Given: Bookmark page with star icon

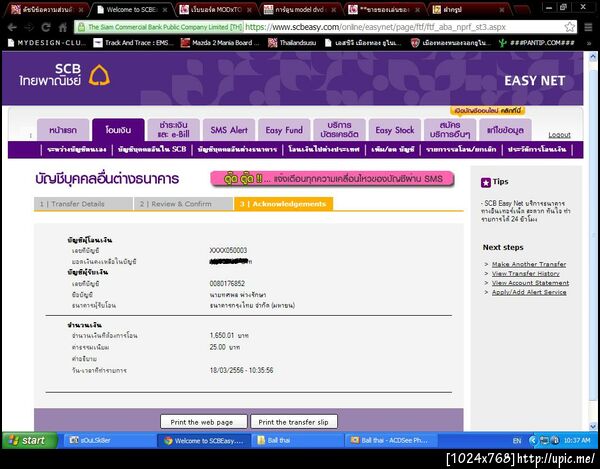Looking at the screenshot, I should pos(570,27).
